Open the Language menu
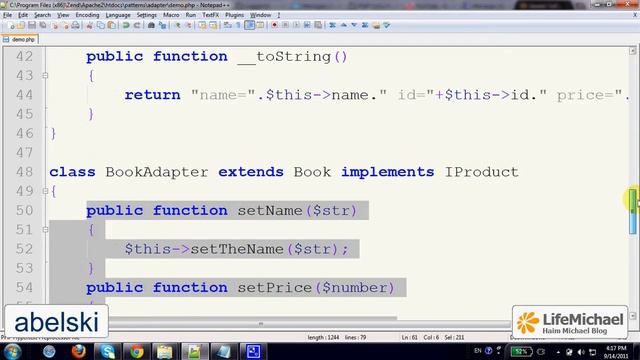 [x=118, y=15]
